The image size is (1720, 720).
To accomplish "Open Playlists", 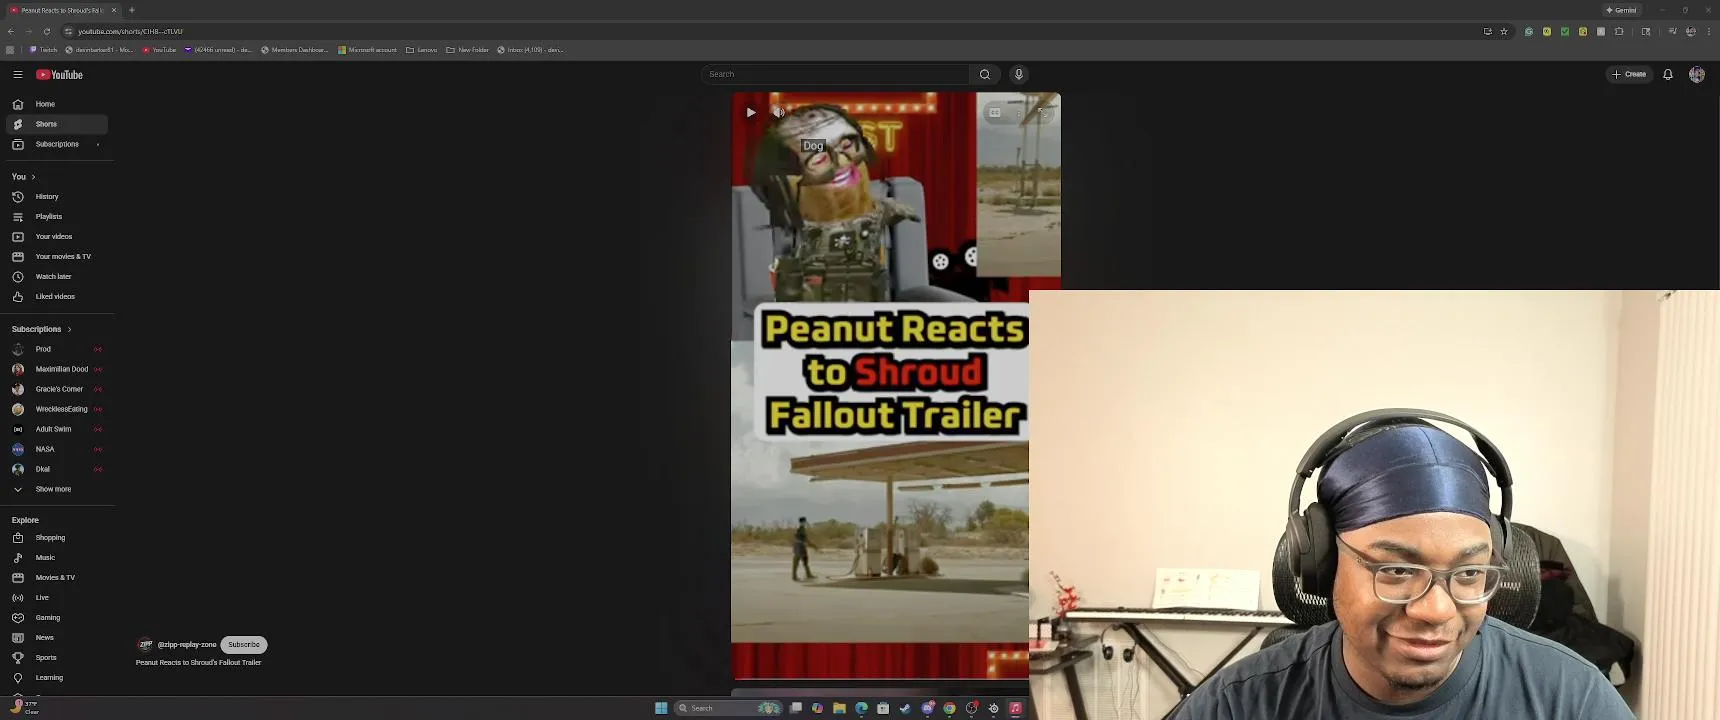I will [57, 217].
